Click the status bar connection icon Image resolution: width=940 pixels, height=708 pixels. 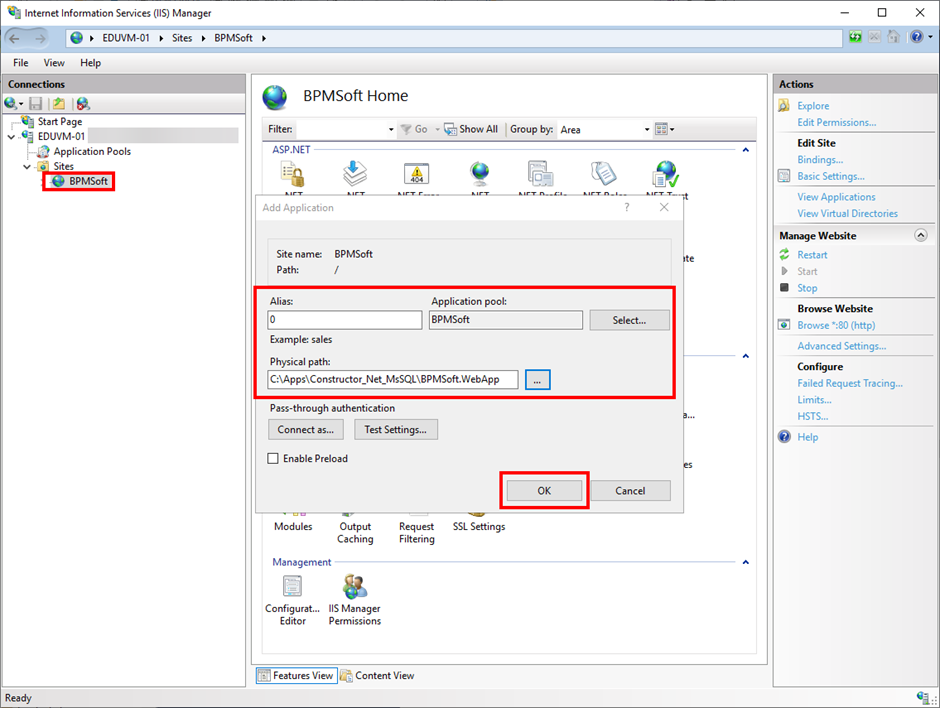(x=923, y=697)
